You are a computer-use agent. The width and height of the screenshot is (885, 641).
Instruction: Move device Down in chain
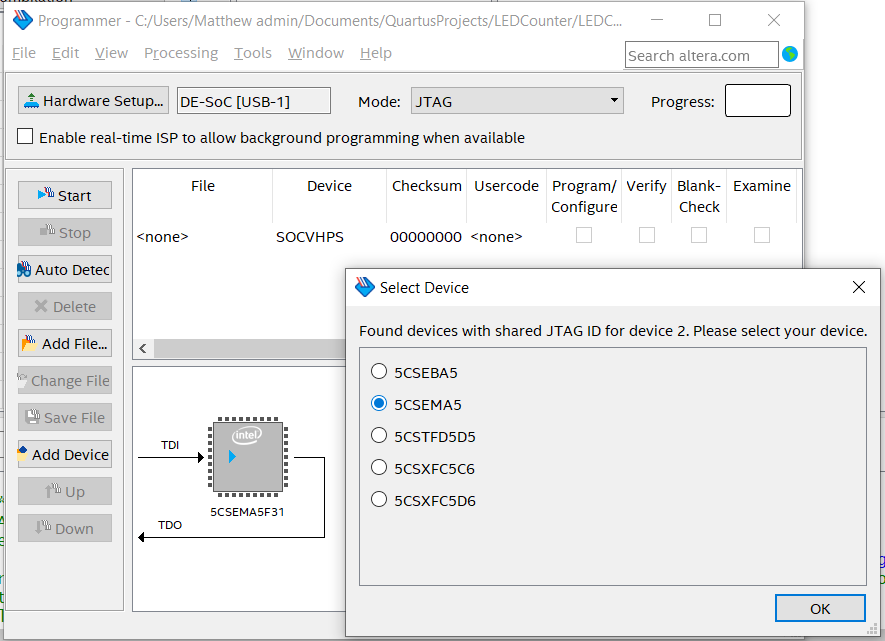click(x=65, y=528)
